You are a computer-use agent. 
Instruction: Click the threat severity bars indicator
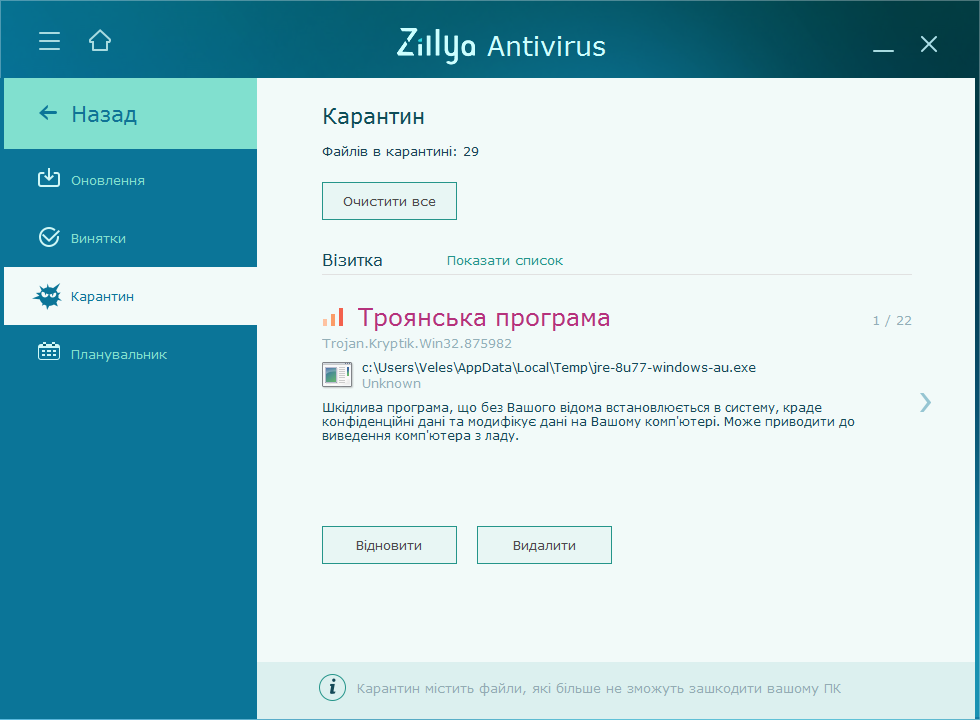tap(333, 316)
